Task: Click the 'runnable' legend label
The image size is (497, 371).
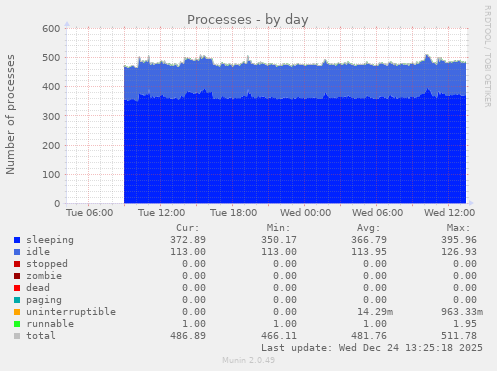Action: click(x=50, y=324)
